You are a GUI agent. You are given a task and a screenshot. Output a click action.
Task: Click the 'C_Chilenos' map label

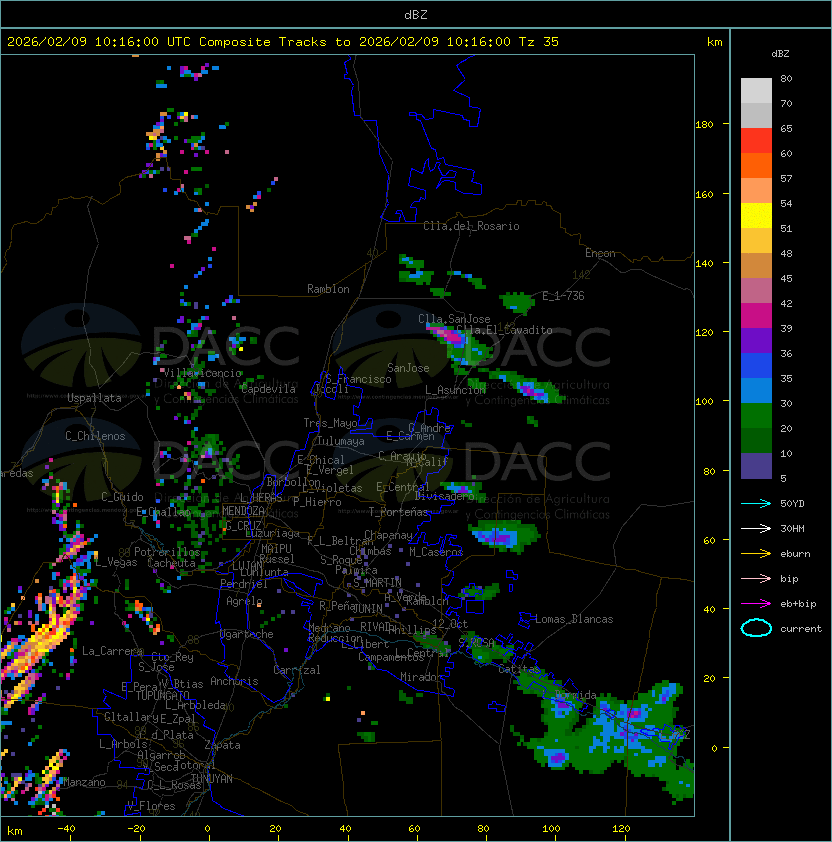[x=95, y=435]
